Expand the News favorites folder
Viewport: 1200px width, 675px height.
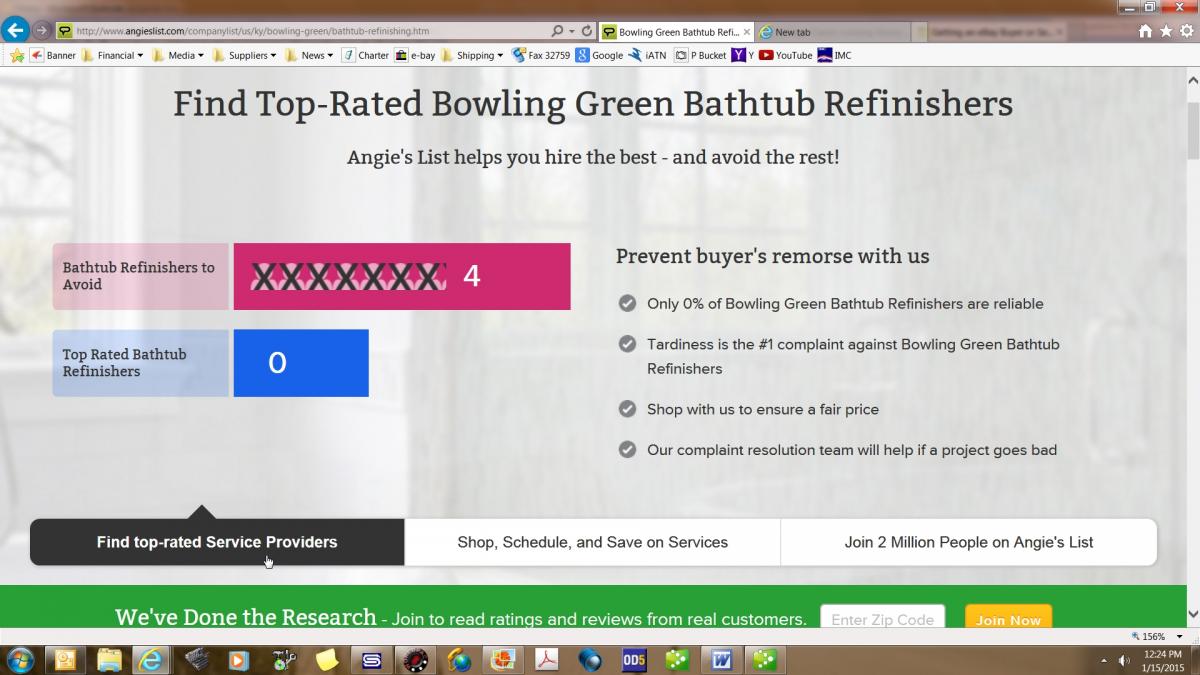coord(310,55)
